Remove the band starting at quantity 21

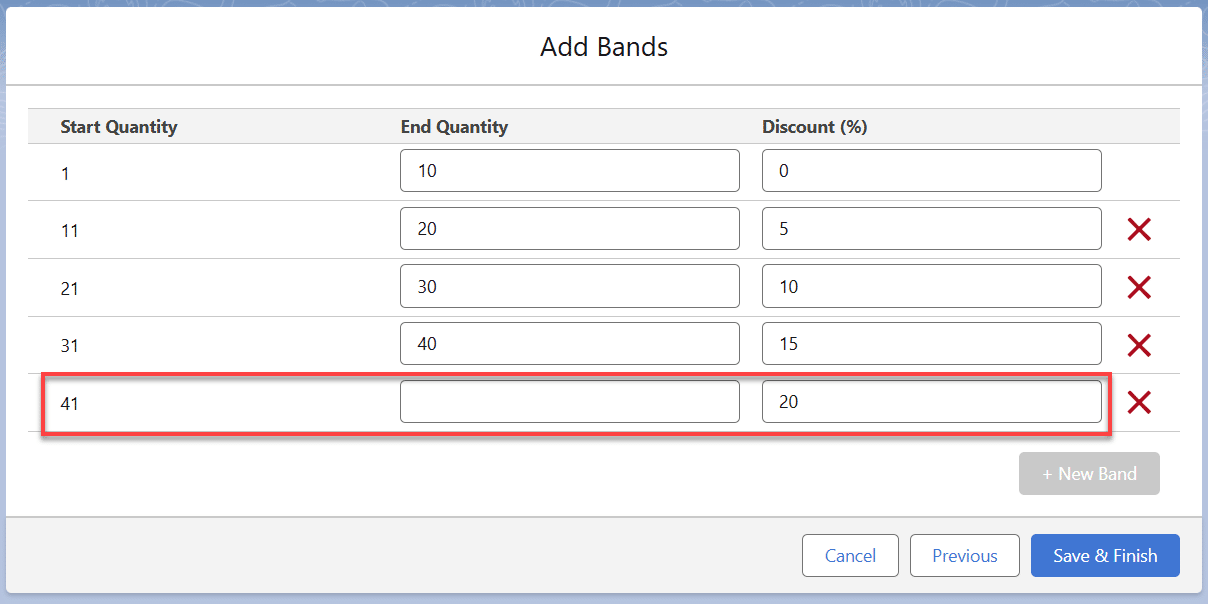click(x=1139, y=288)
